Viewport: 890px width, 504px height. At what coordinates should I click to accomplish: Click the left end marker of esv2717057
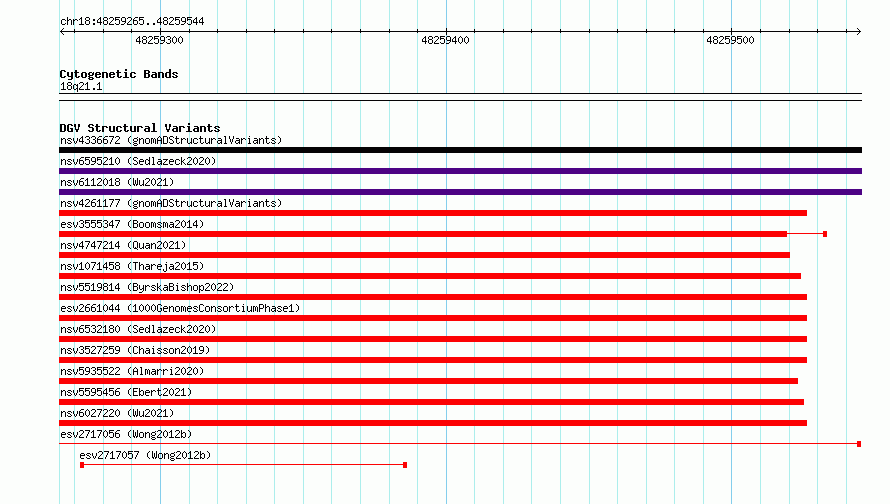(x=82, y=465)
